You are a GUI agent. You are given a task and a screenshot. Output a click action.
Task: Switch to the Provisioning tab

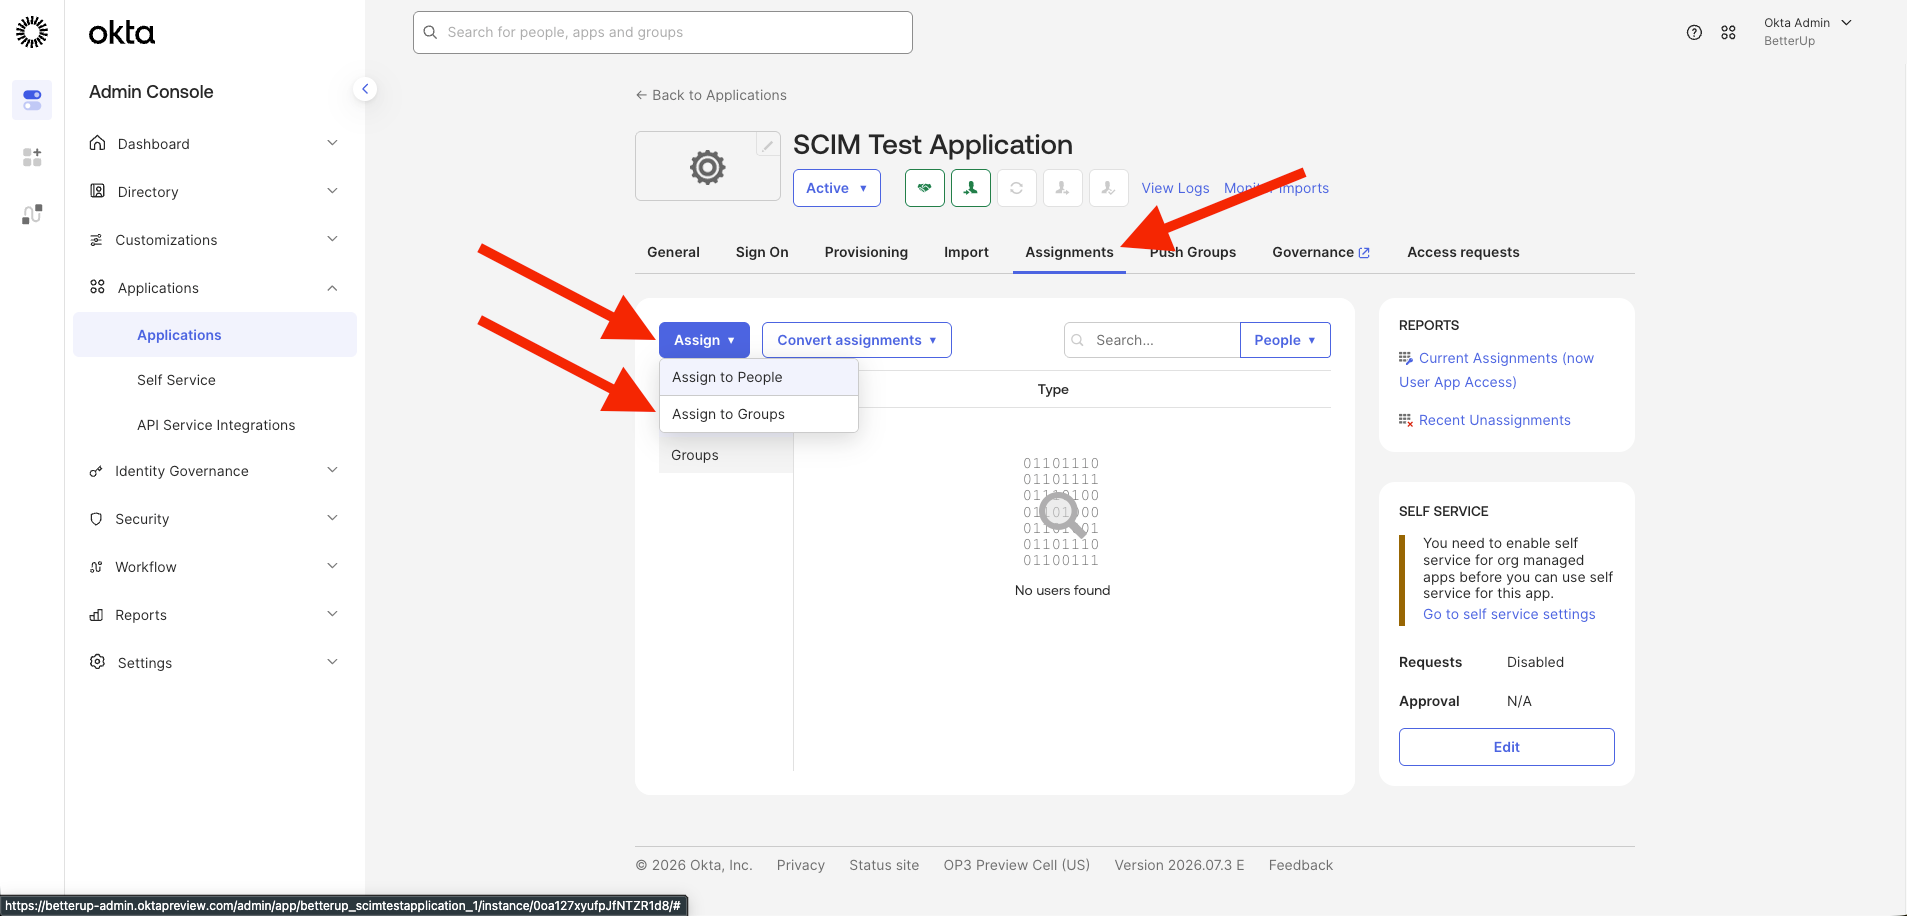tap(866, 252)
